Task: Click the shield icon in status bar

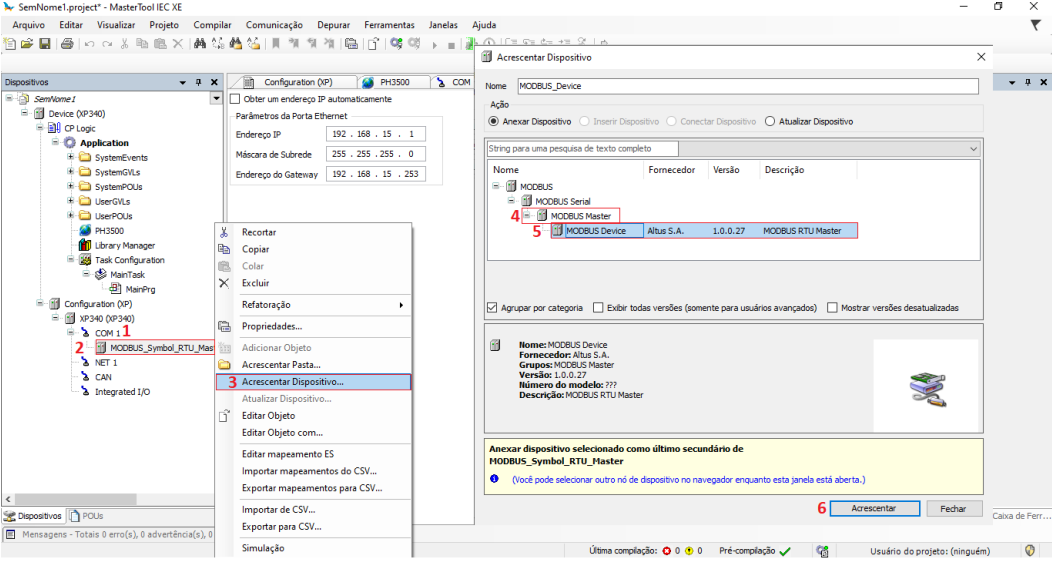Action: 1030,550
